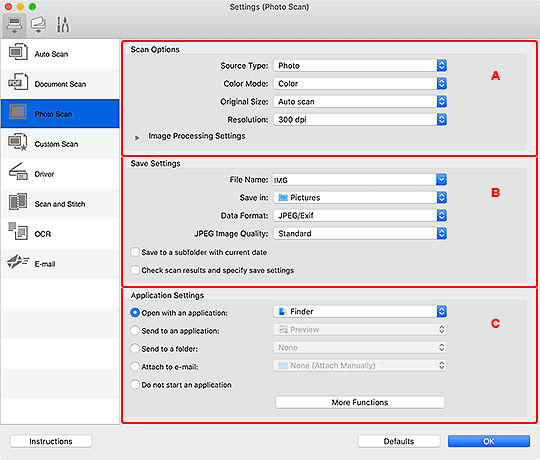Select Custom Scan in the sidebar
Viewport: 540px width, 460px height.
(x=60, y=144)
